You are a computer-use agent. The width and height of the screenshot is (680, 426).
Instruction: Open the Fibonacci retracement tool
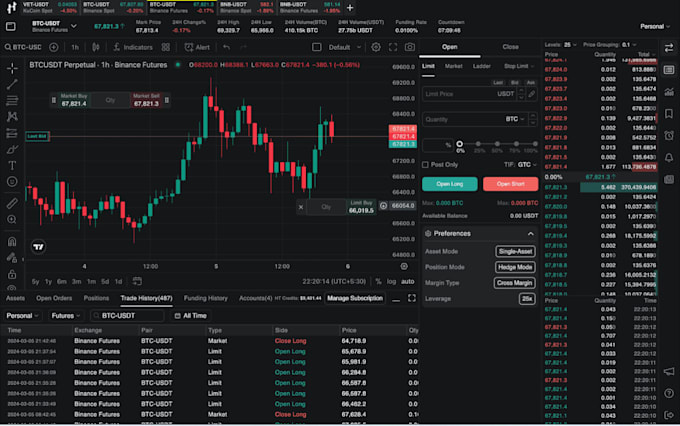click(12, 100)
